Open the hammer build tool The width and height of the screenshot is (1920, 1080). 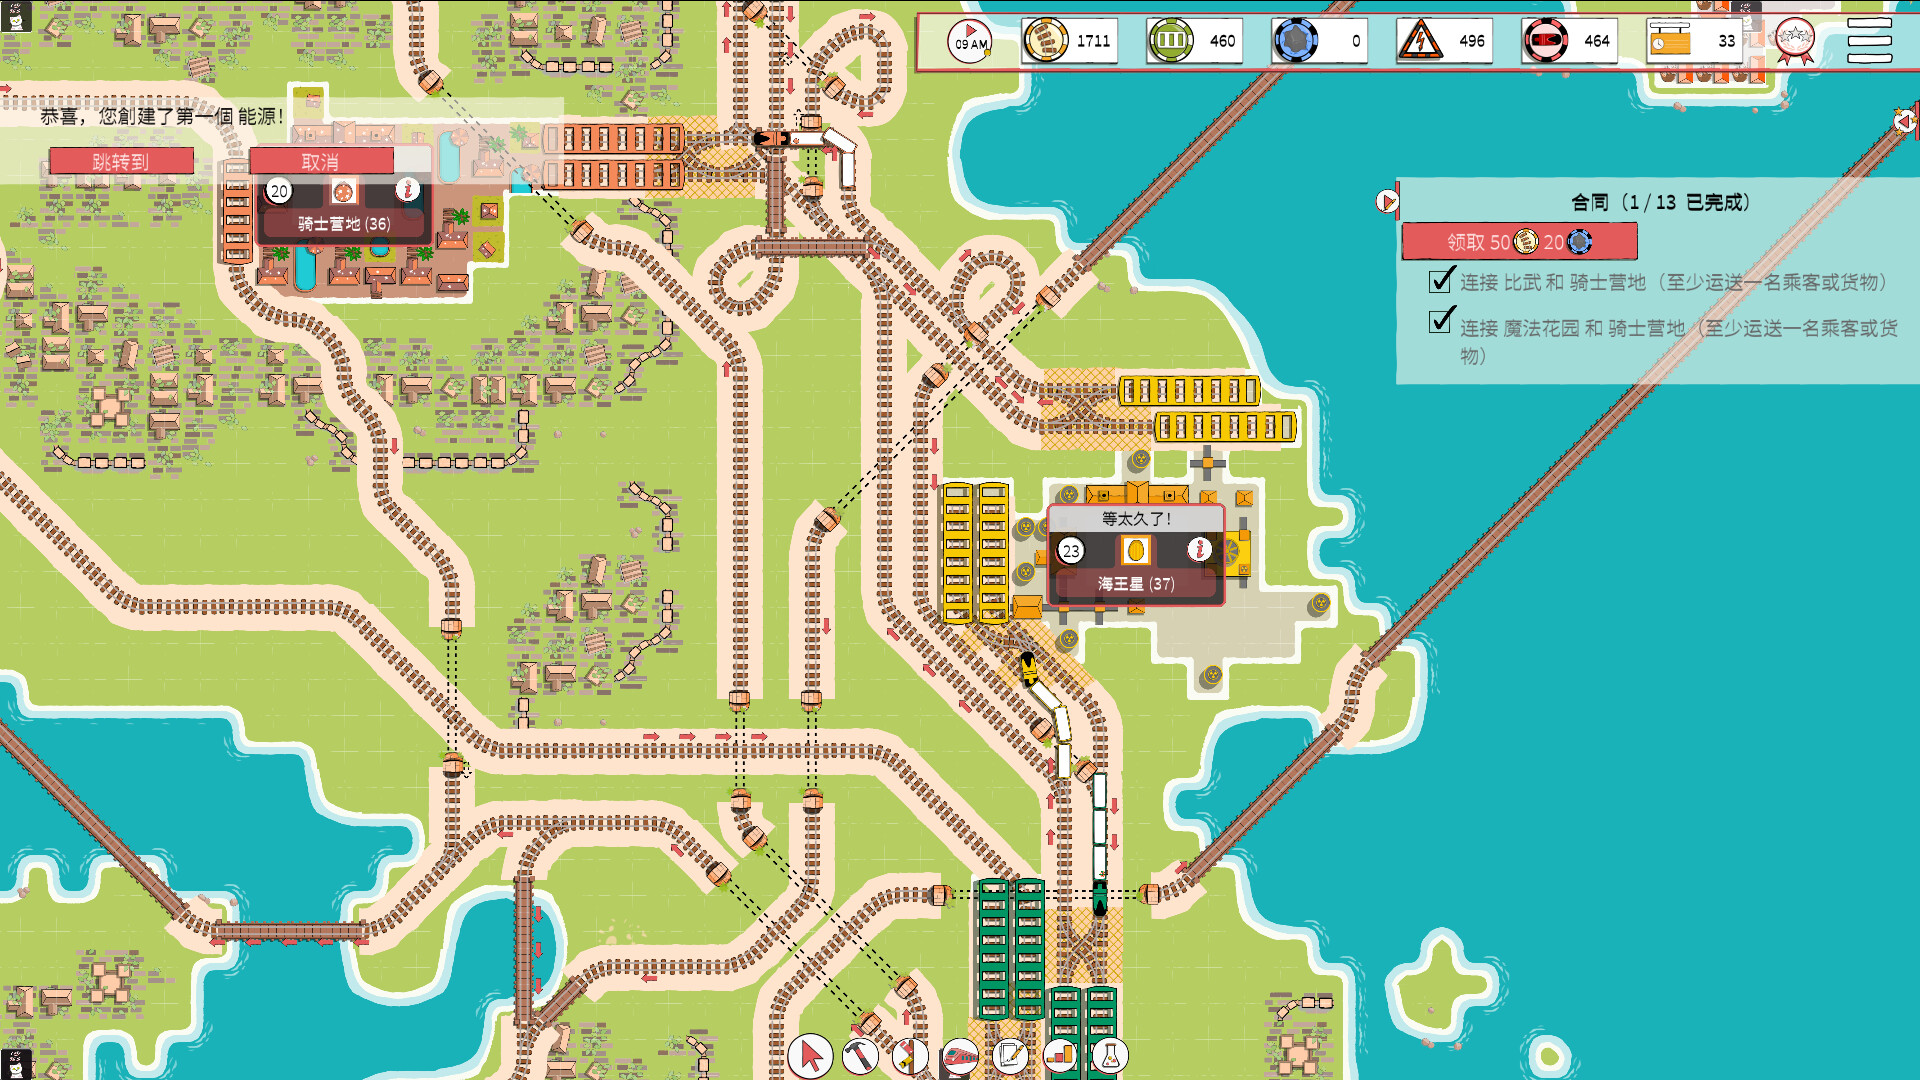point(861,1055)
